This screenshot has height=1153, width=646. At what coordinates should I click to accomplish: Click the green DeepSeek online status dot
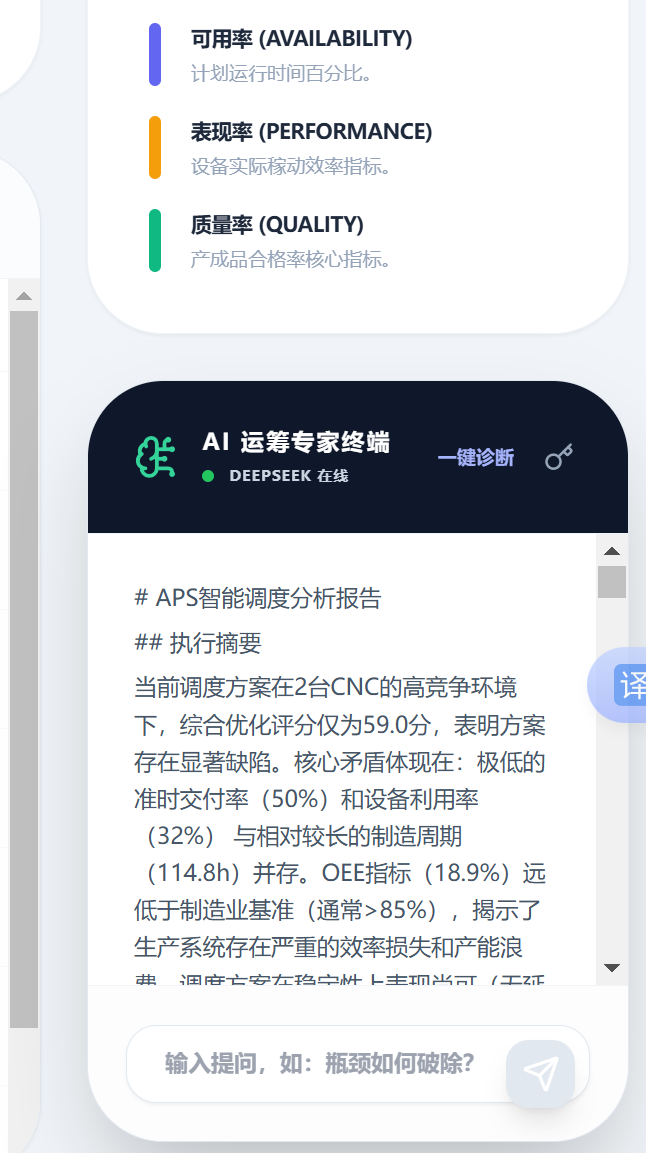pyautogui.click(x=208, y=476)
